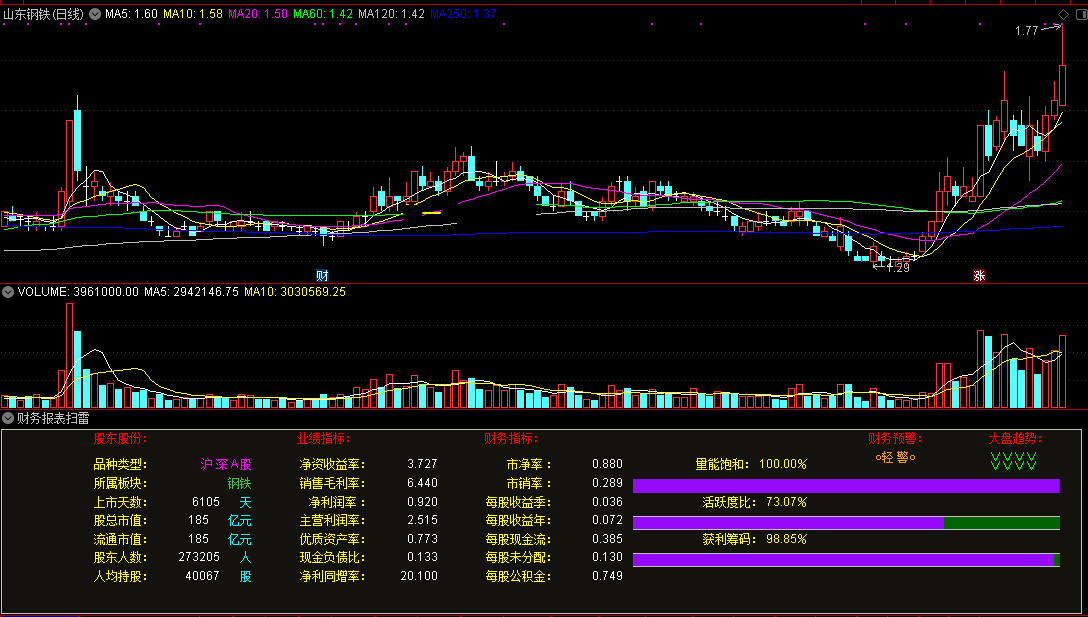Click the 量能饱和: 100.00% label
This screenshot has height=617, width=1088.
[751, 464]
